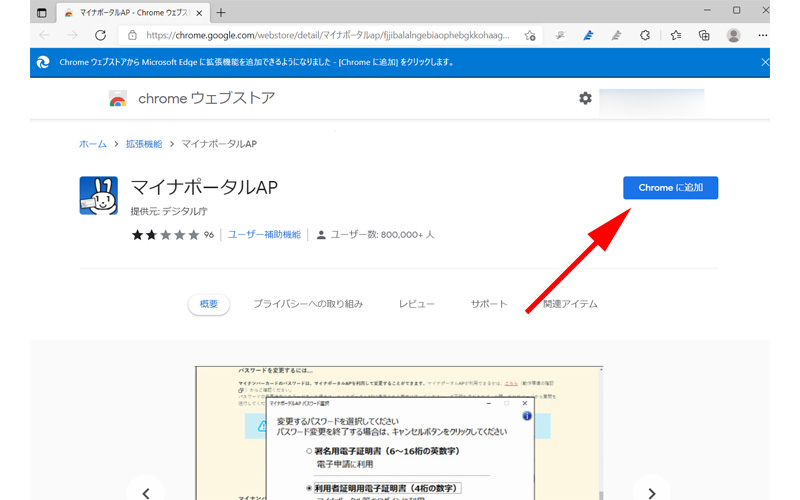Open a new browser tab
The image size is (800, 500).
[220, 13]
